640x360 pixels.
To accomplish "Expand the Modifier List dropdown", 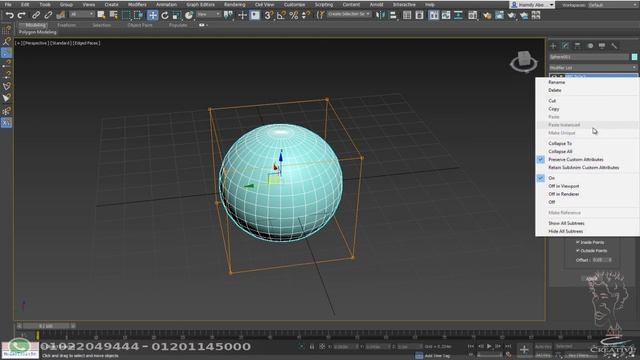I will point(593,67).
